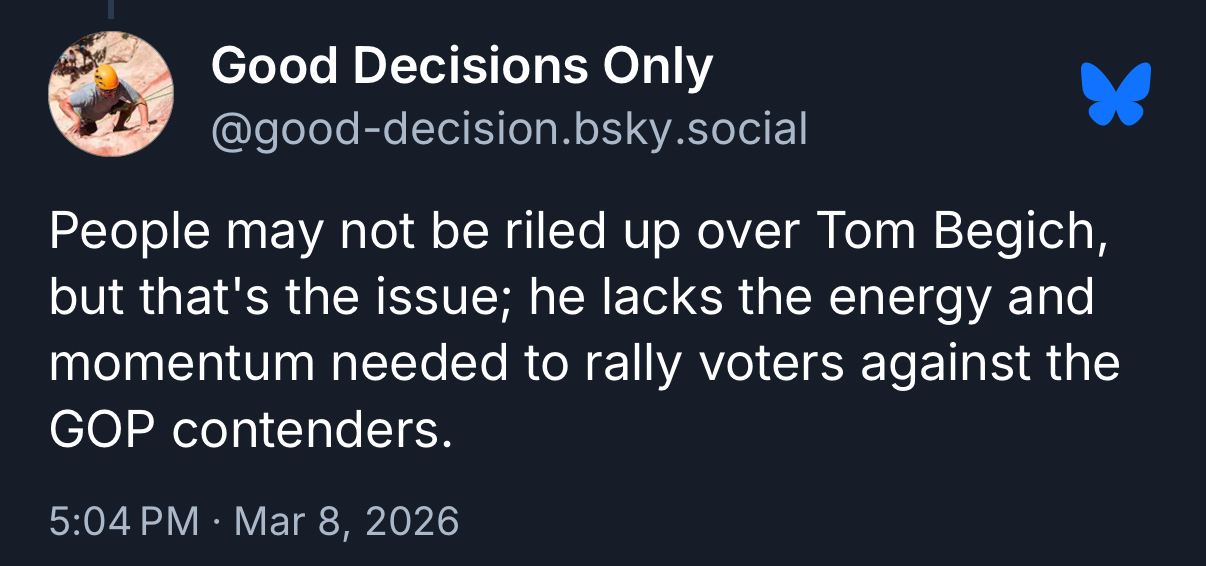The width and height of the screenshot is (1206, 566).
Task: Click the @good-decision.bsky.social handle
Action: pyautogui.click(x=508, y=129)
